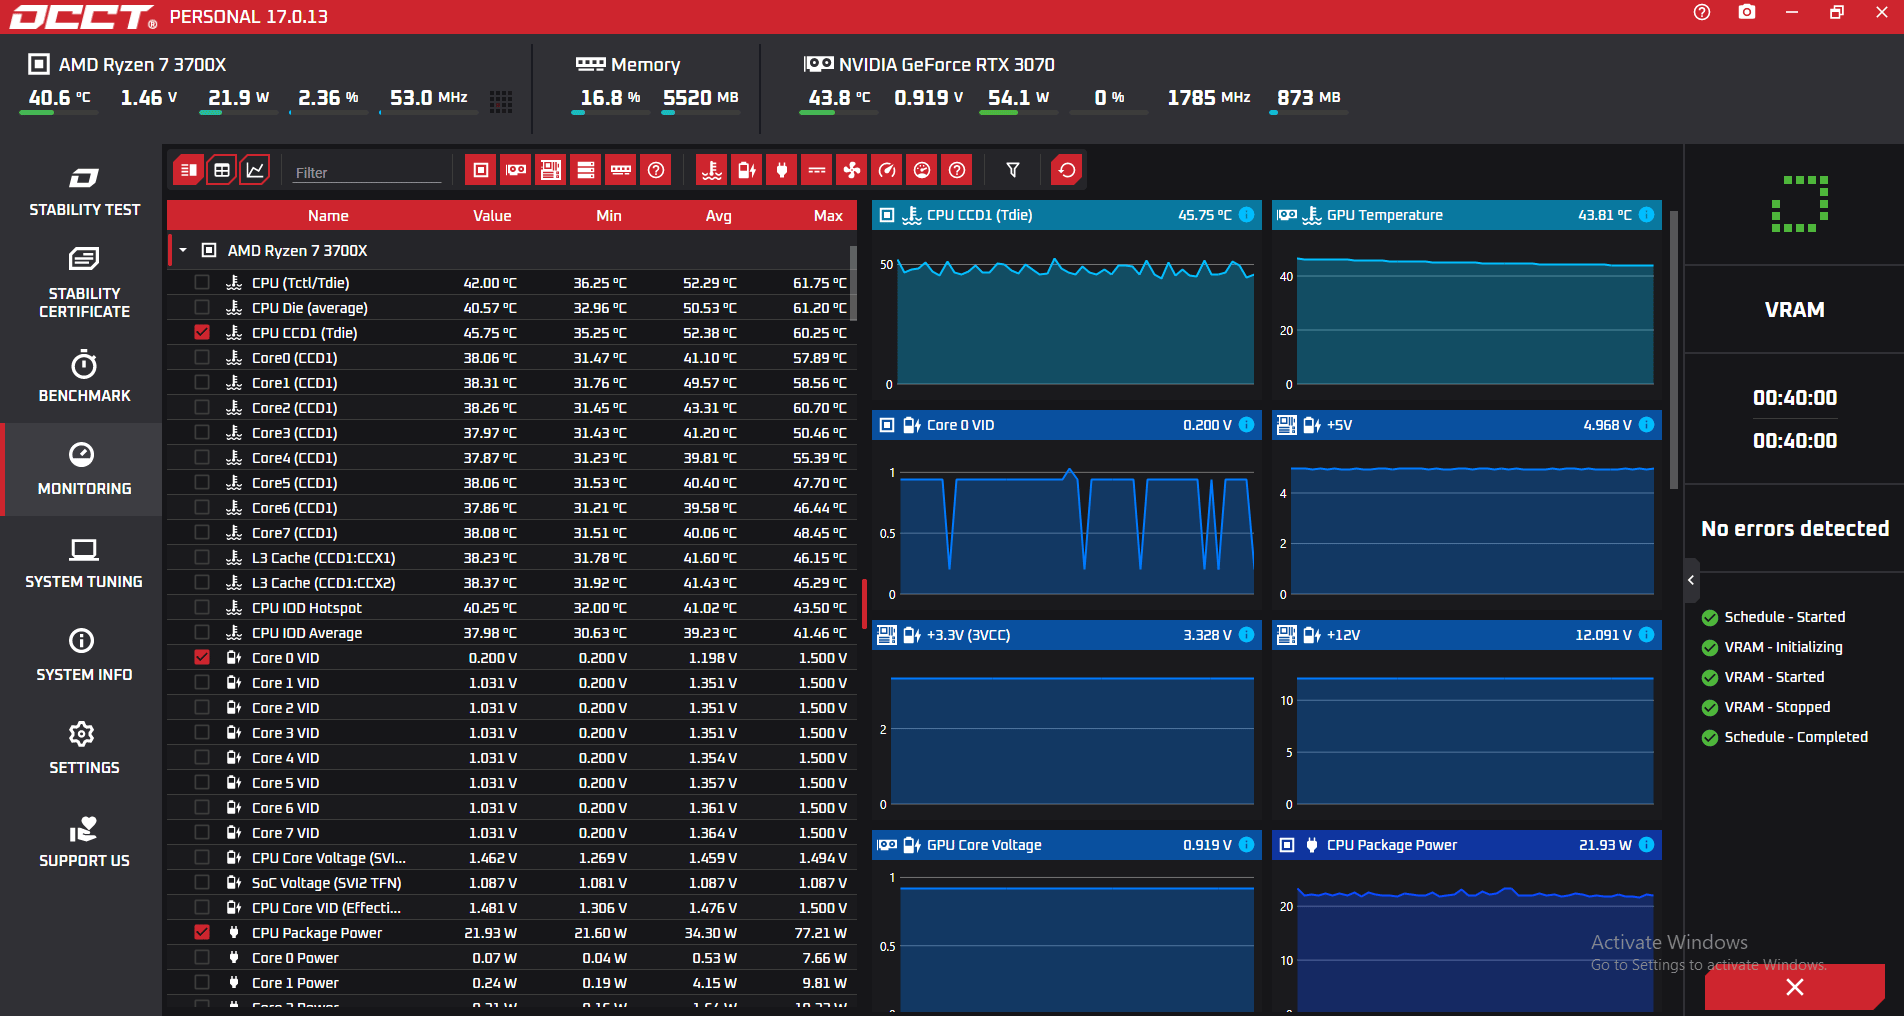Select the Core7 (CCD1) temperature row
The image size is (1904, 1016).
tap(512, 532)
